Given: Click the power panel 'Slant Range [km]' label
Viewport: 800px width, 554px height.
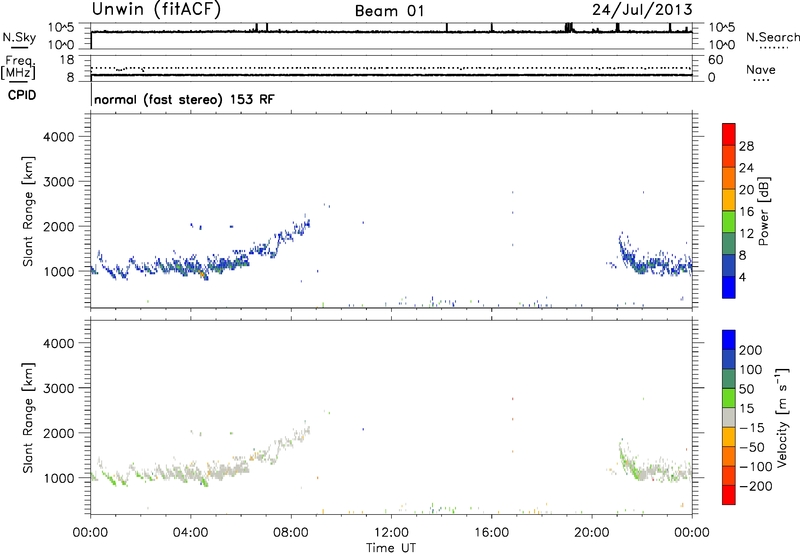Looking at the screenshot, I should [28, 211].
